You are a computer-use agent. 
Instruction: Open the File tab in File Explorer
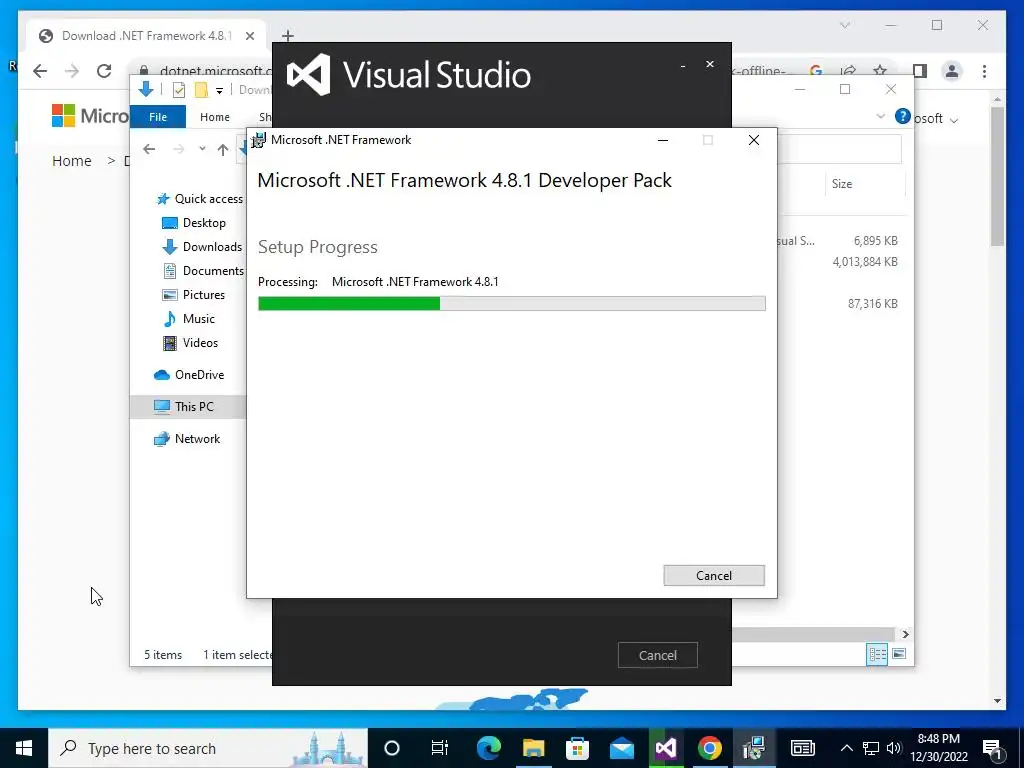coord(158,117)
